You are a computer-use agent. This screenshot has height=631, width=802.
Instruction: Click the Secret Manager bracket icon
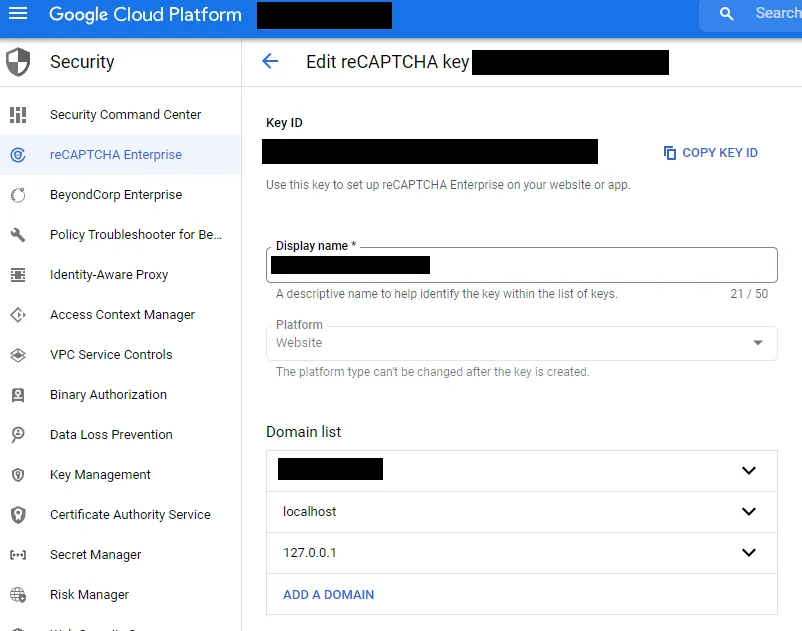pos(18,555)
